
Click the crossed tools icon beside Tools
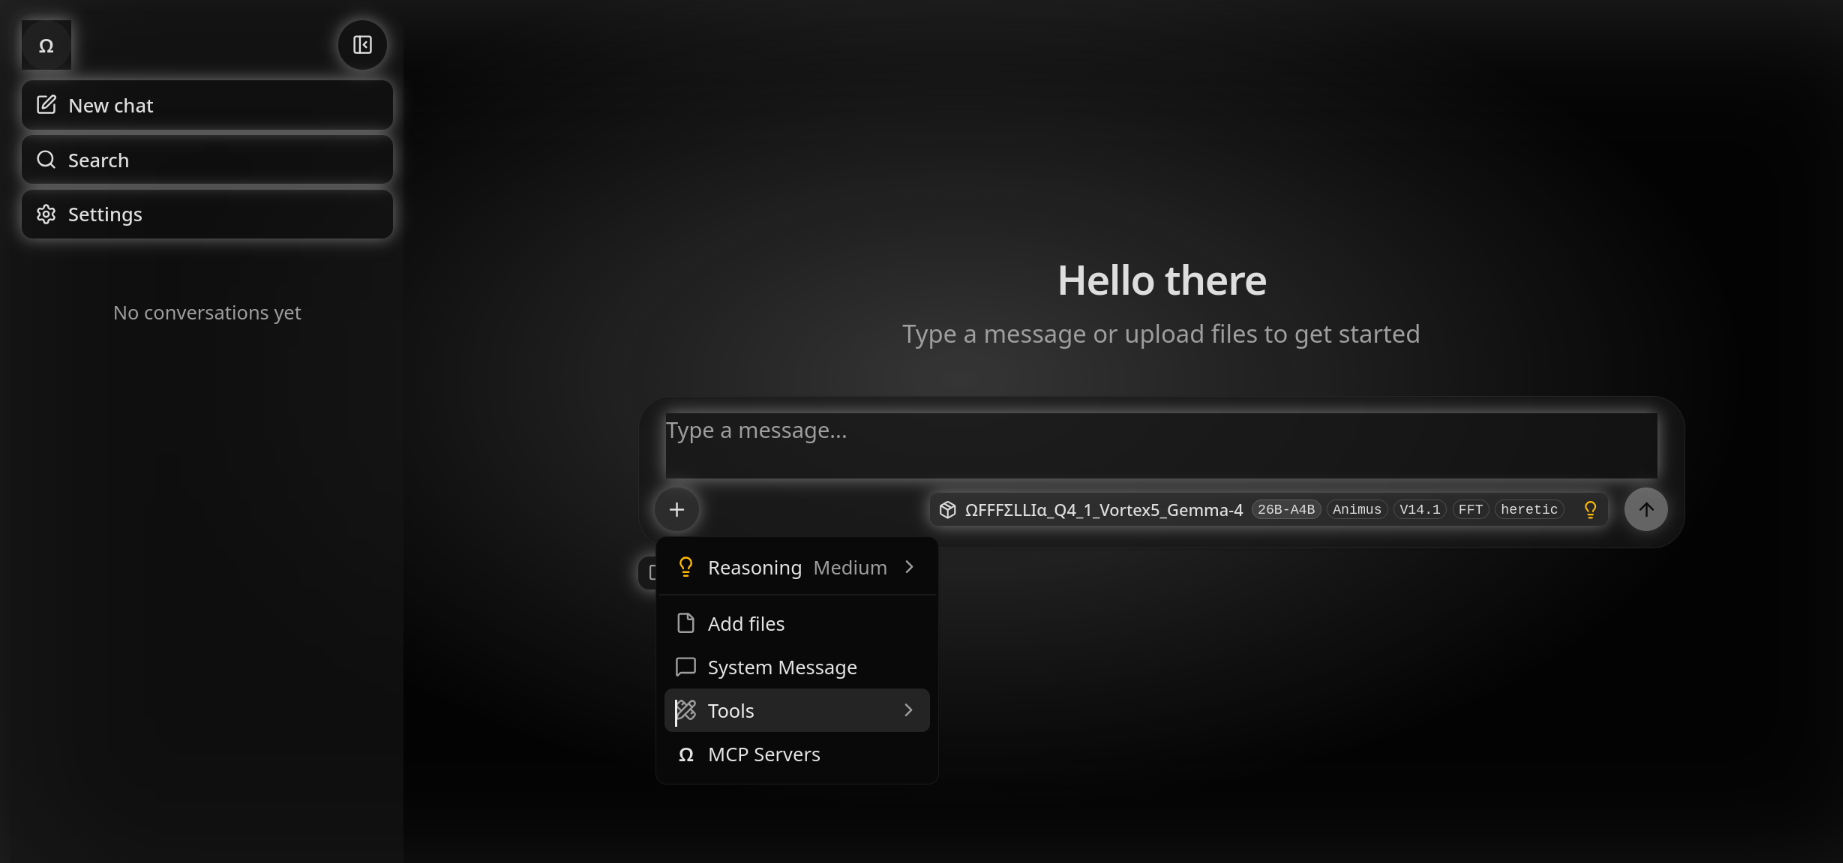[686, 711]
